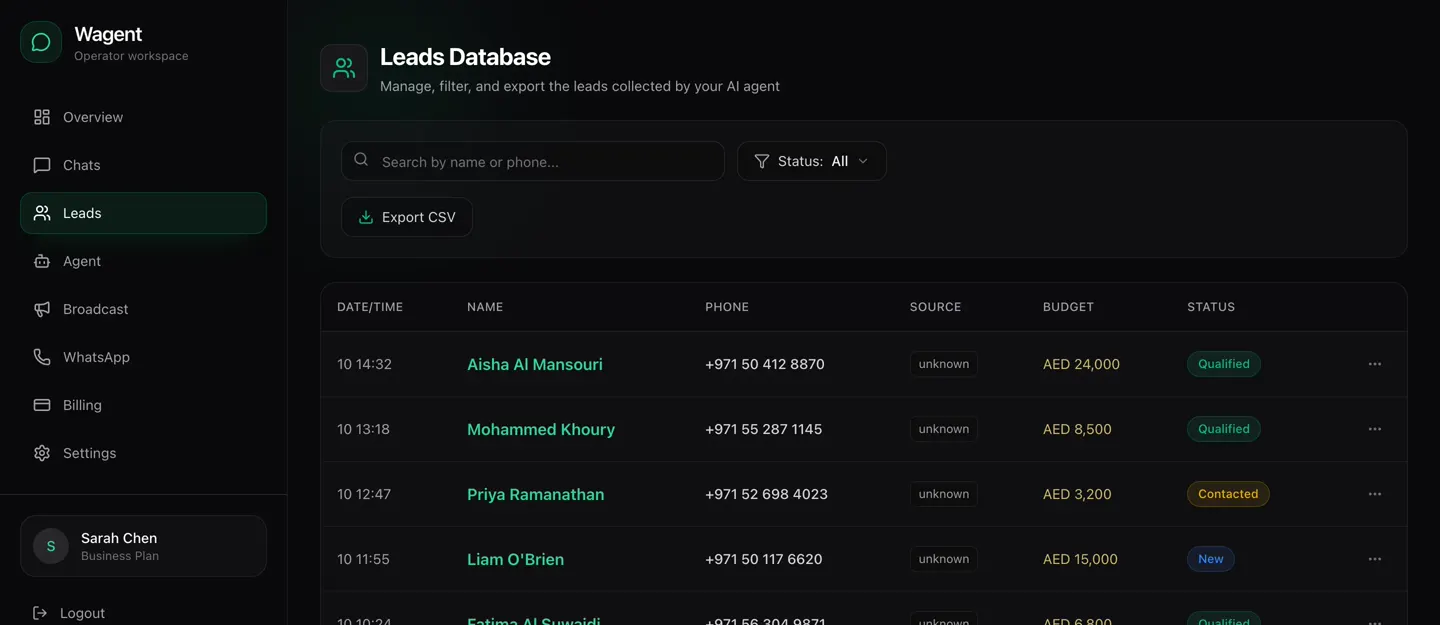Open actions menu for Aisha Al Mansouri
Image resolution: width=1440 pixels, height=625 pixels.
click(x=1375, y=364)
